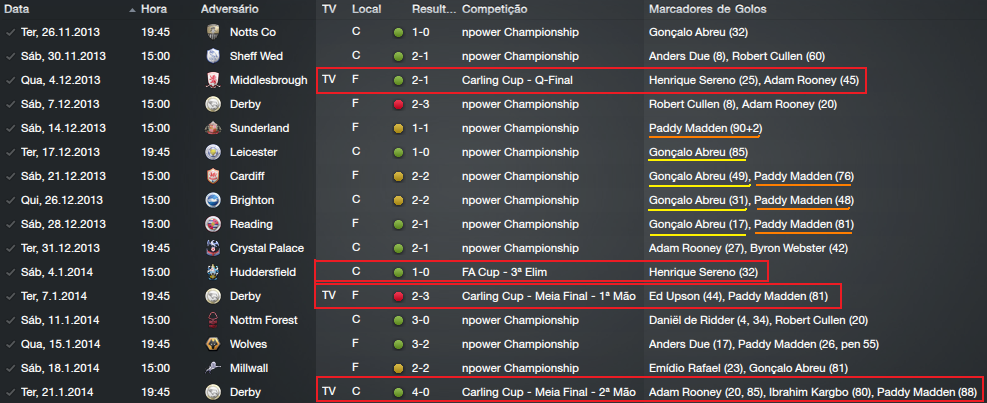This screenshot has width=987, height=403.
Task: Click the Wolves club badge
Action: [x=212, y=344]
